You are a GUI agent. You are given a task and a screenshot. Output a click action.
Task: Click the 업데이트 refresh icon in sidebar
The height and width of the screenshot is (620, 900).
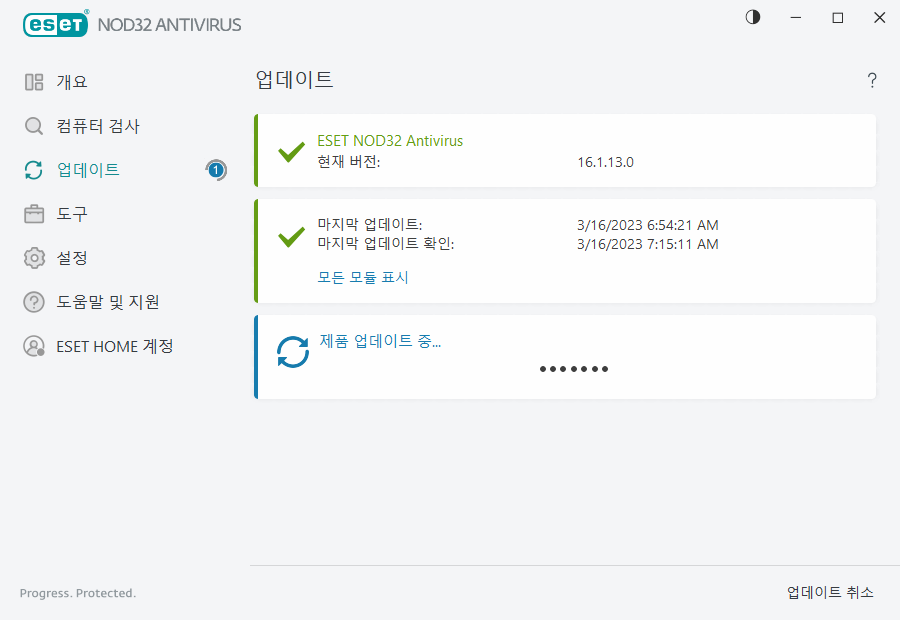[x=33, y=170]
